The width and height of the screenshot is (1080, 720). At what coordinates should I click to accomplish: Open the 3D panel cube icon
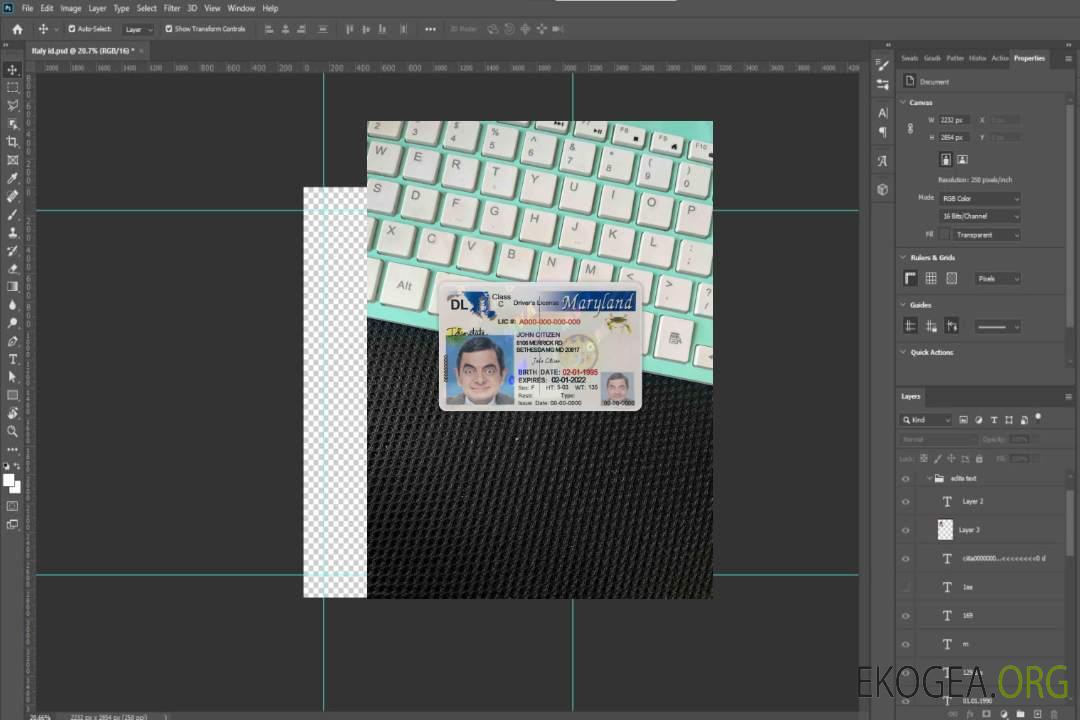point(882,189)
